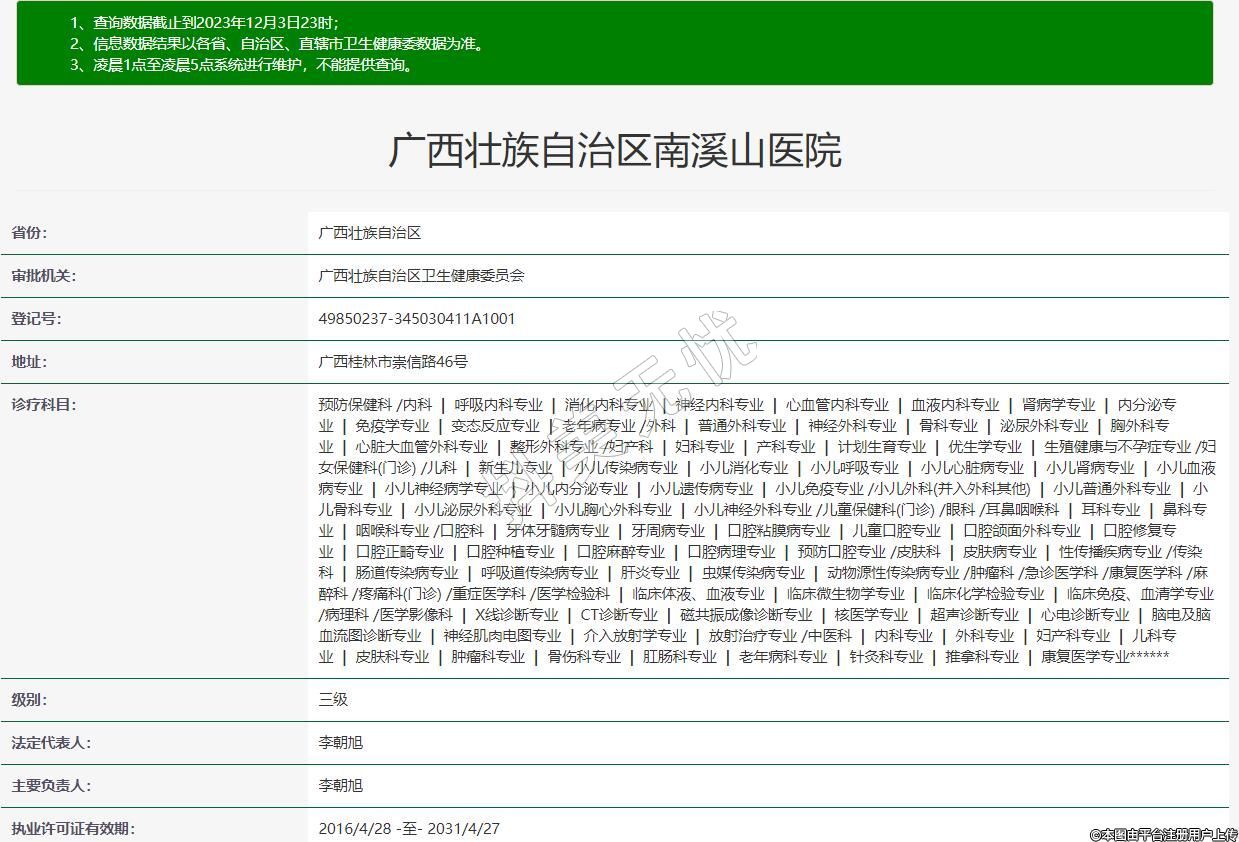Click the notice line about 凌晨1点至凌晨5点 maintenance
The height and width of the screenshot is (842, 1239).
click(241, 65)
